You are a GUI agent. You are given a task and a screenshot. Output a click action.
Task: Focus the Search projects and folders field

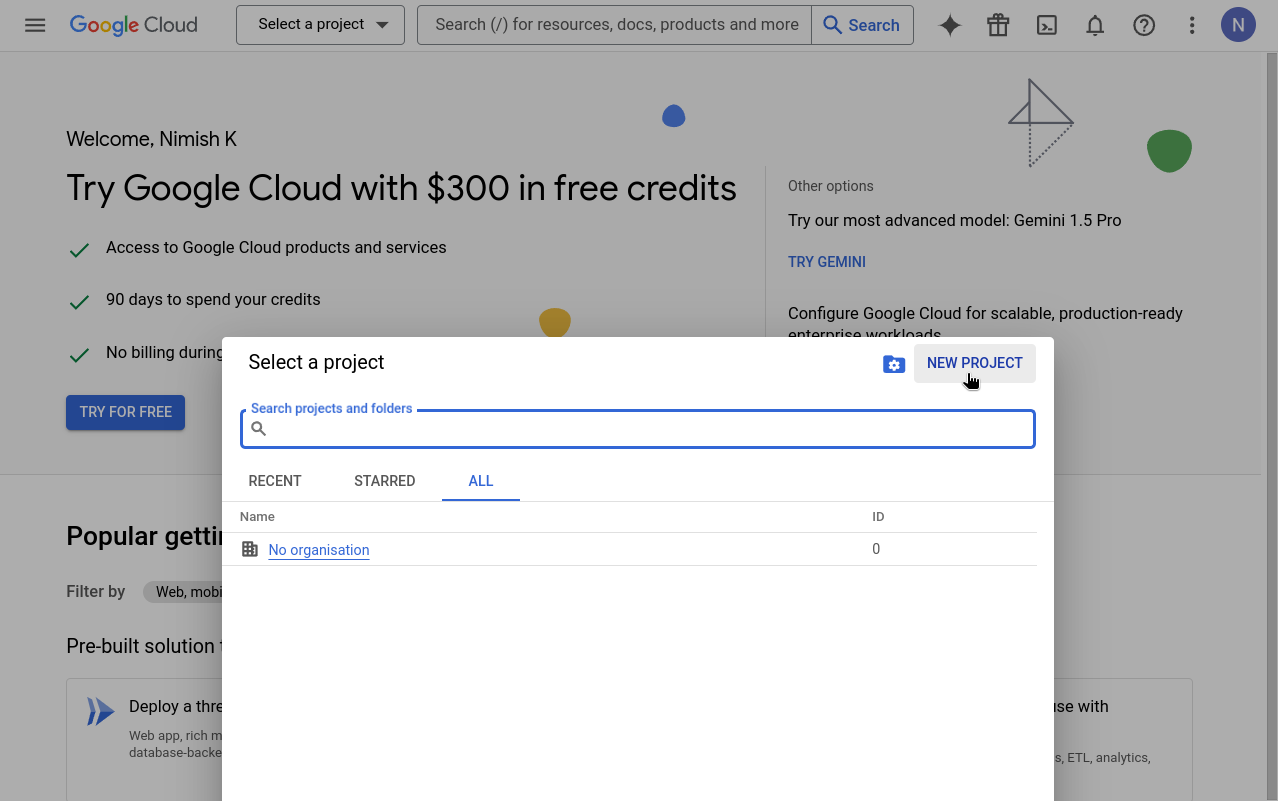click(x=637, y=428)
